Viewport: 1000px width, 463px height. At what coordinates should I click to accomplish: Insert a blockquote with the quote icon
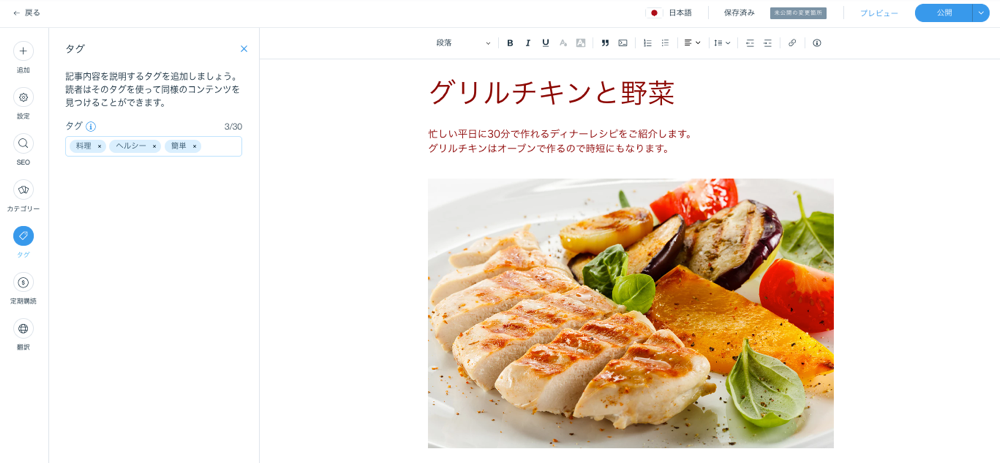[x=605, y=43]
